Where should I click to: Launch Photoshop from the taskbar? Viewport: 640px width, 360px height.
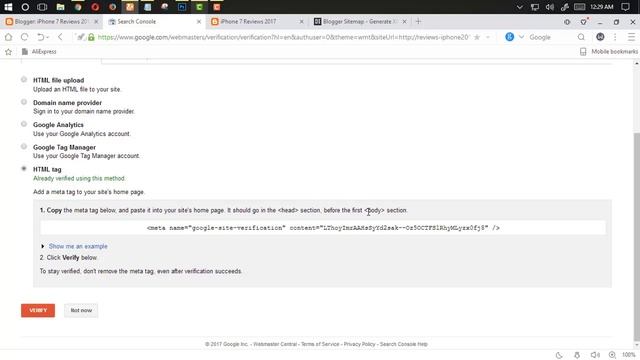coord(182,7)
